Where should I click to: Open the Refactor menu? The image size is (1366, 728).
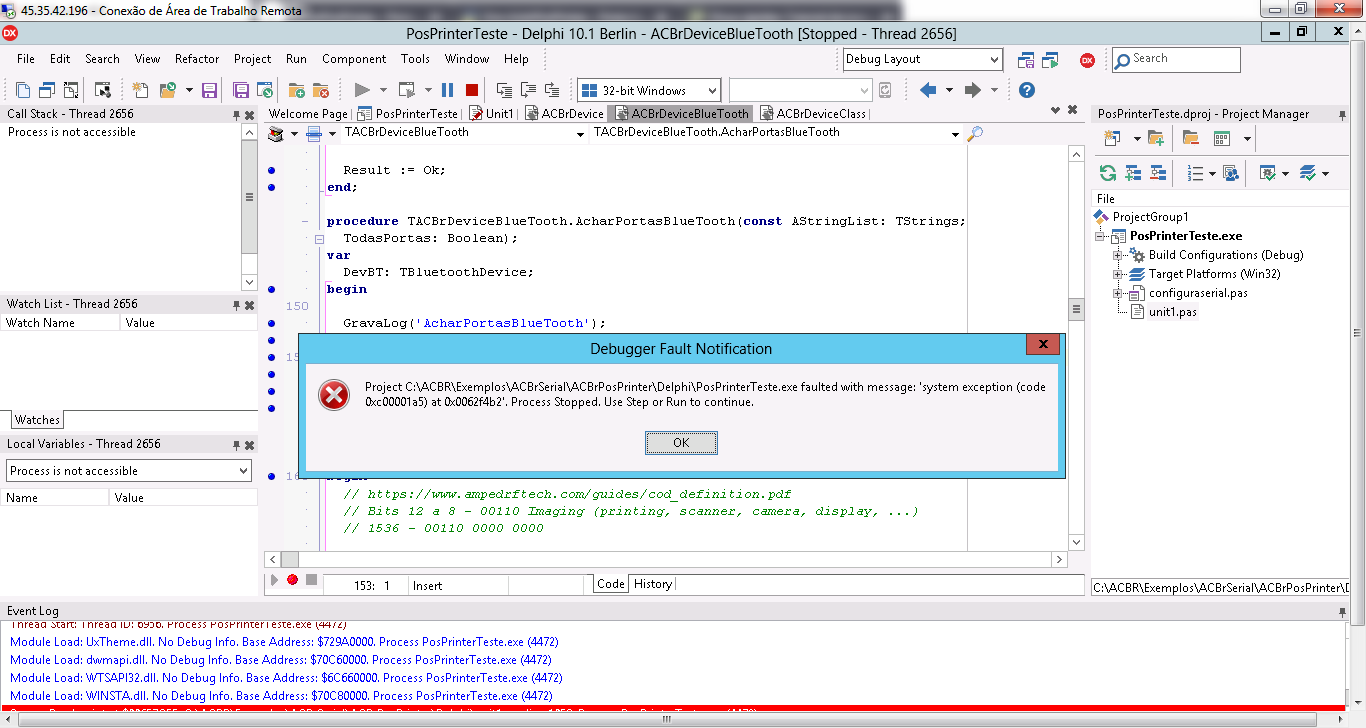[197, 59]
